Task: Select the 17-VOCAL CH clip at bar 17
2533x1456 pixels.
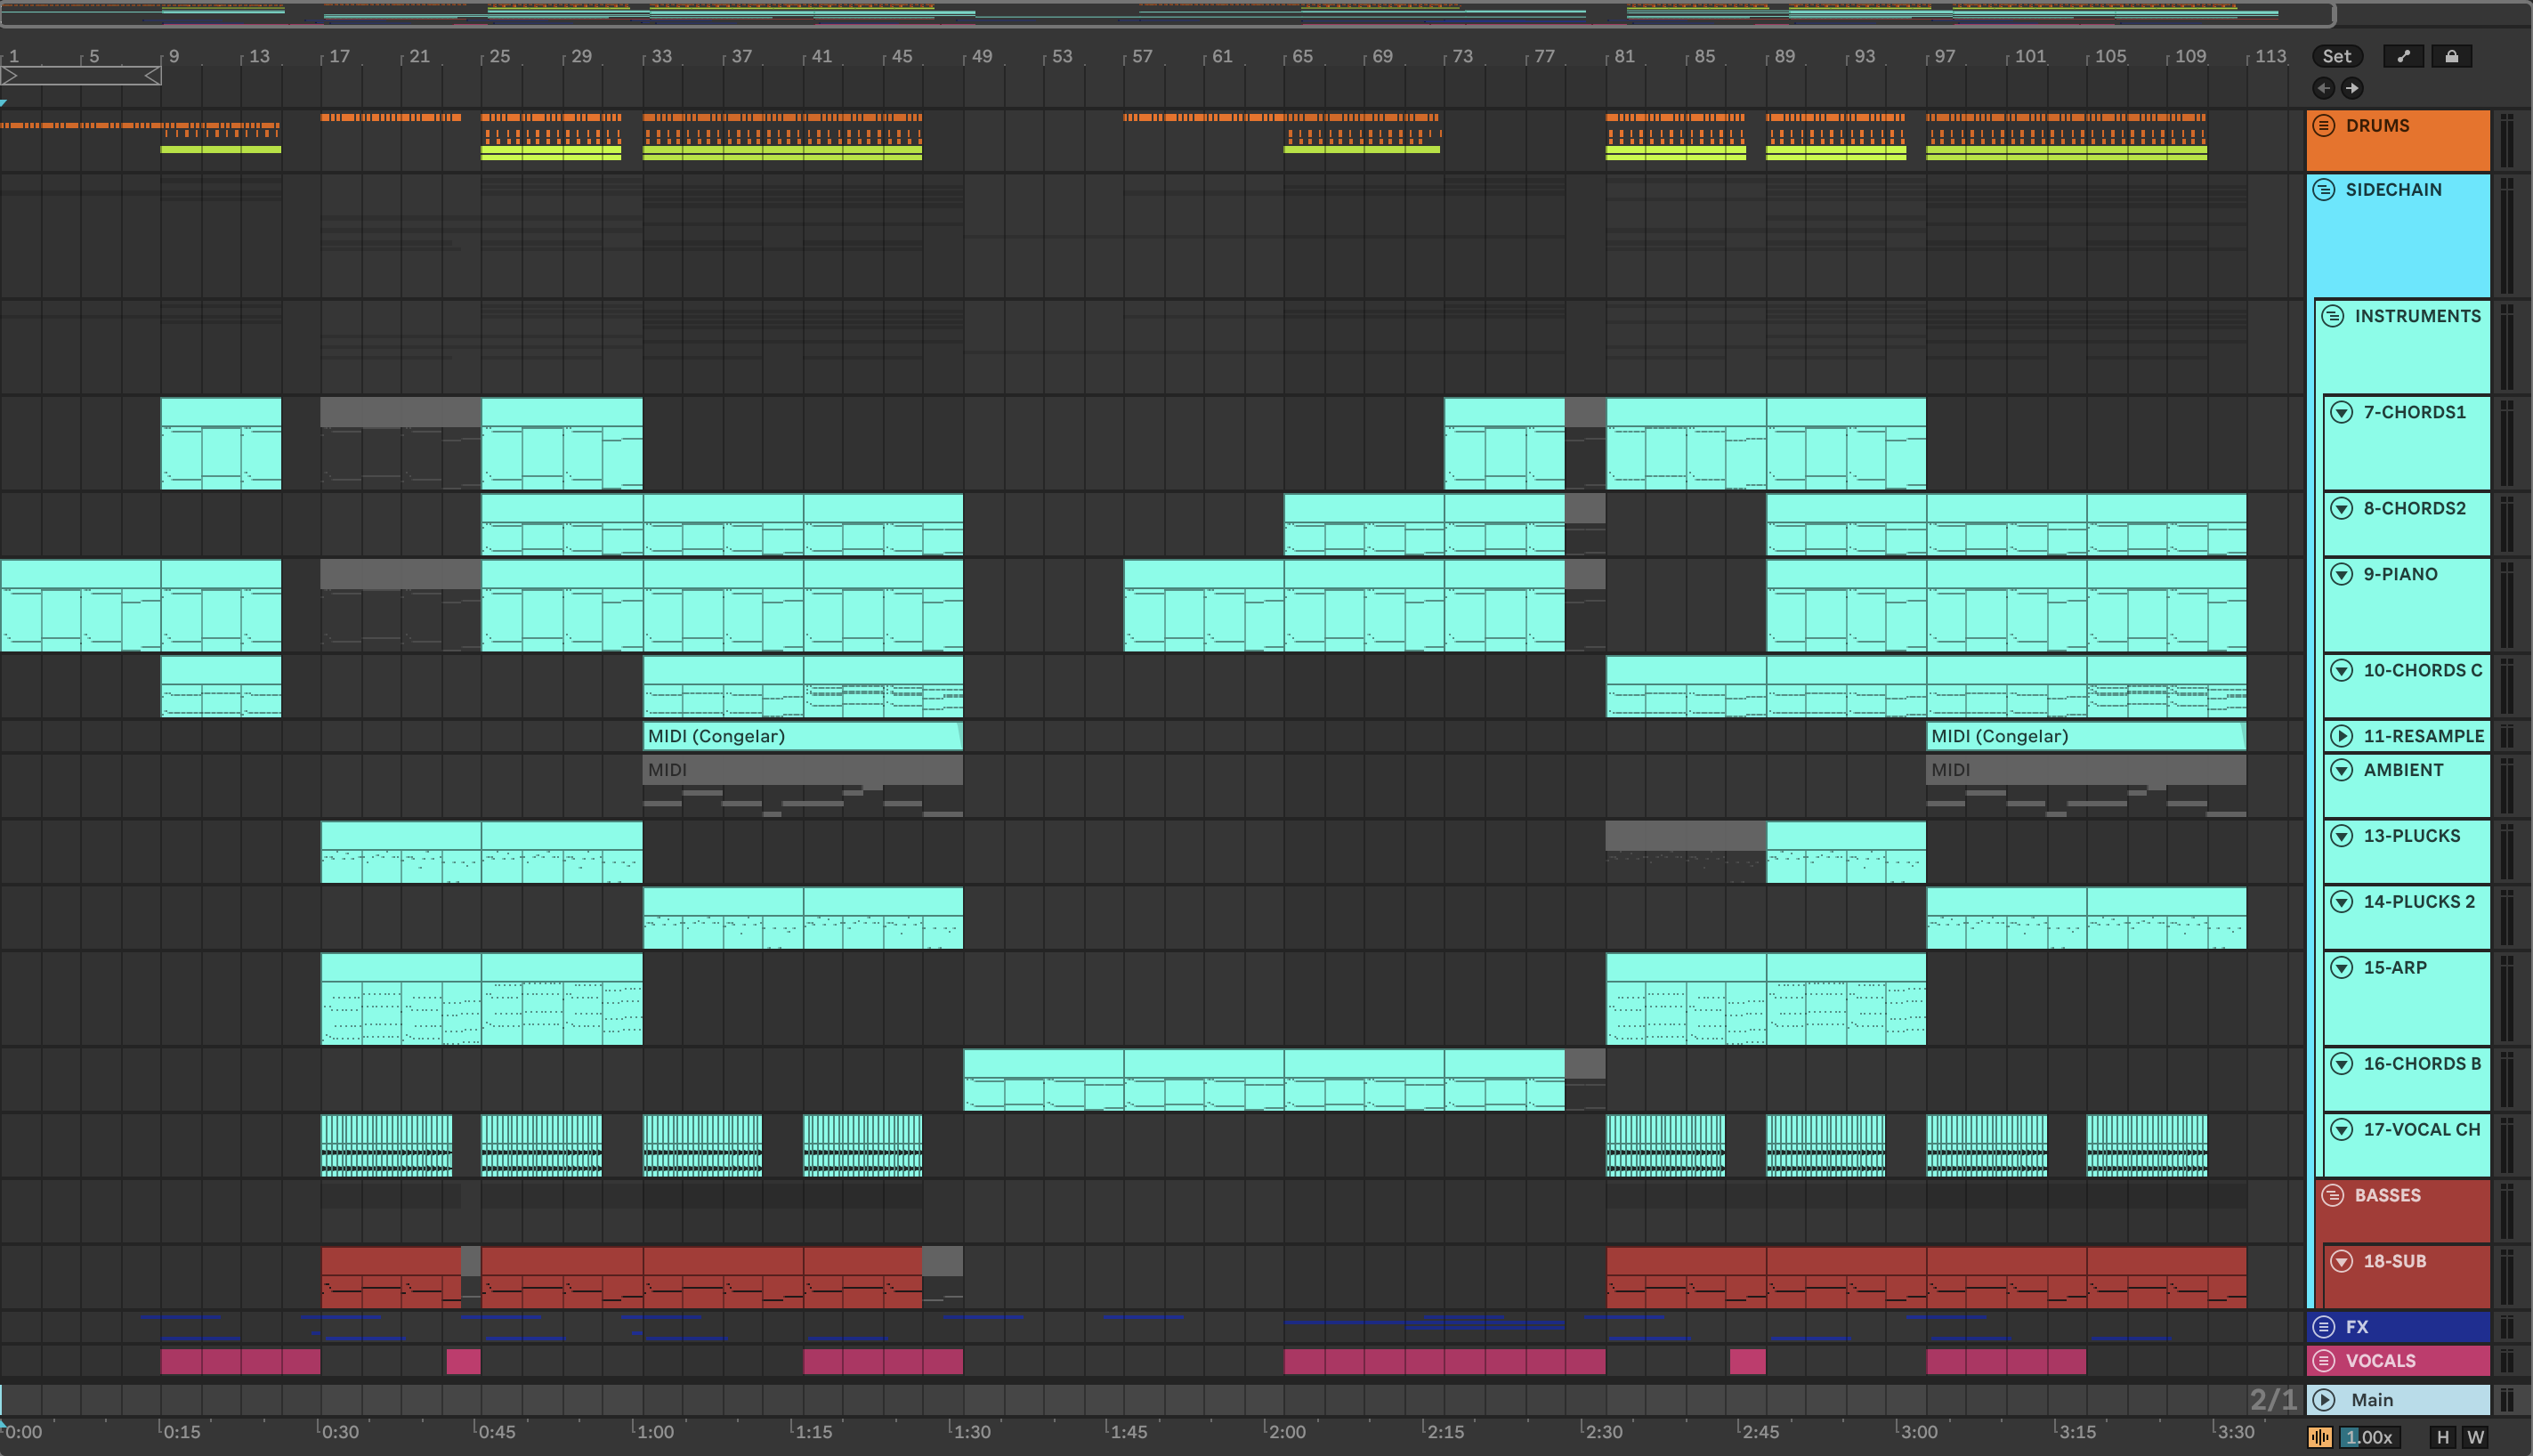Action: click(x=386, y=1146)
